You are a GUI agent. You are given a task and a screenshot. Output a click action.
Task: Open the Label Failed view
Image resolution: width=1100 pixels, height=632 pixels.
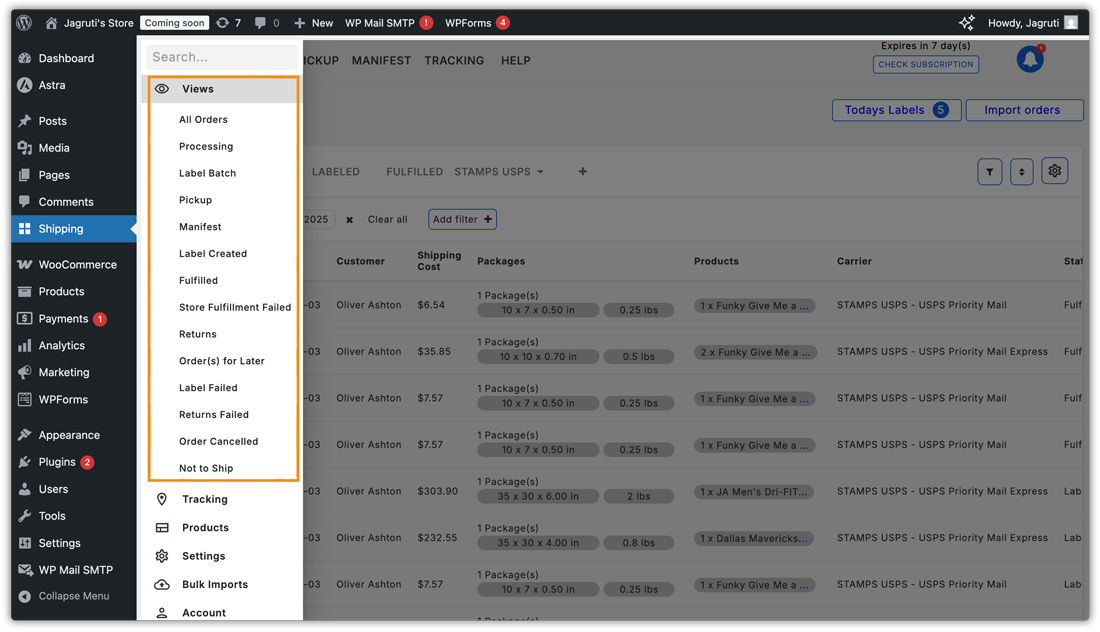point(208,388)
